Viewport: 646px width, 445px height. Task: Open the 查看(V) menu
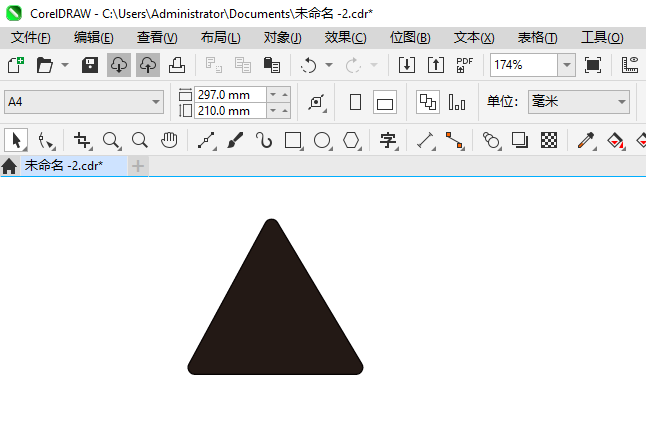pyautogui.click(x=157, y=38)
